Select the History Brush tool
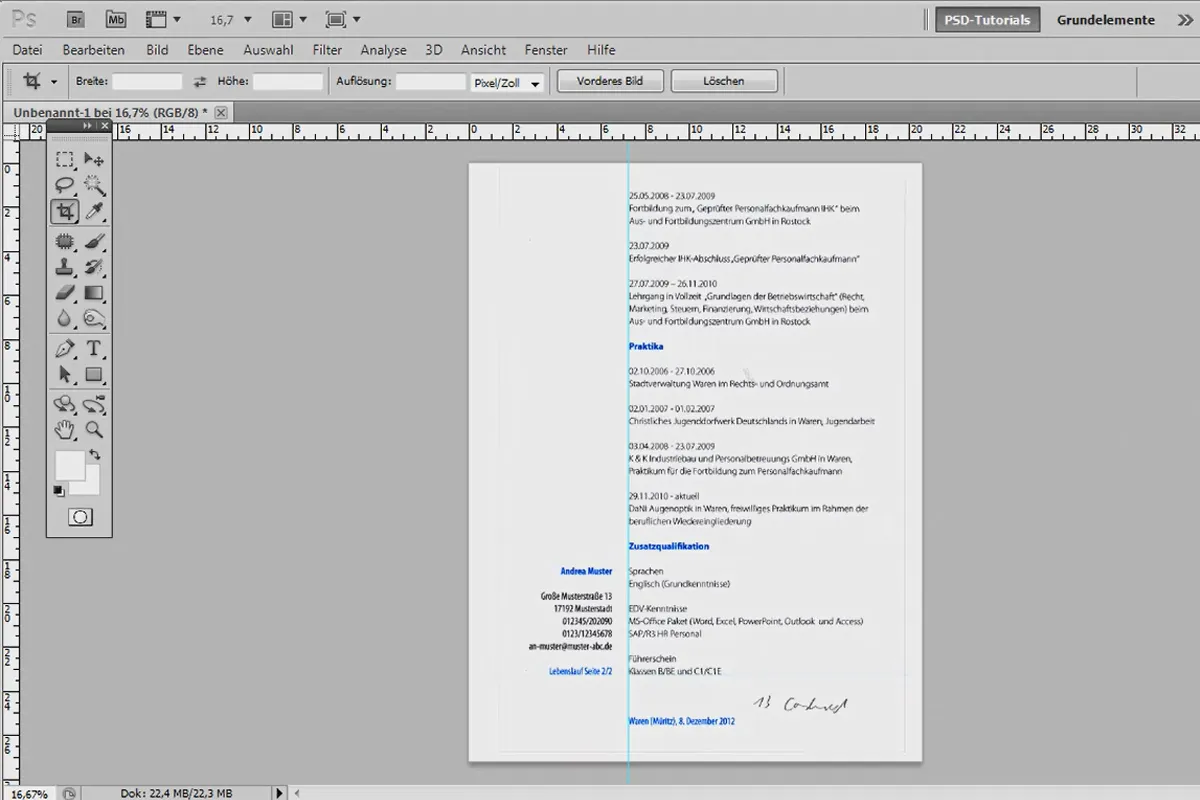This screenshot has width=1200, height=800. [x=94, y=267]
